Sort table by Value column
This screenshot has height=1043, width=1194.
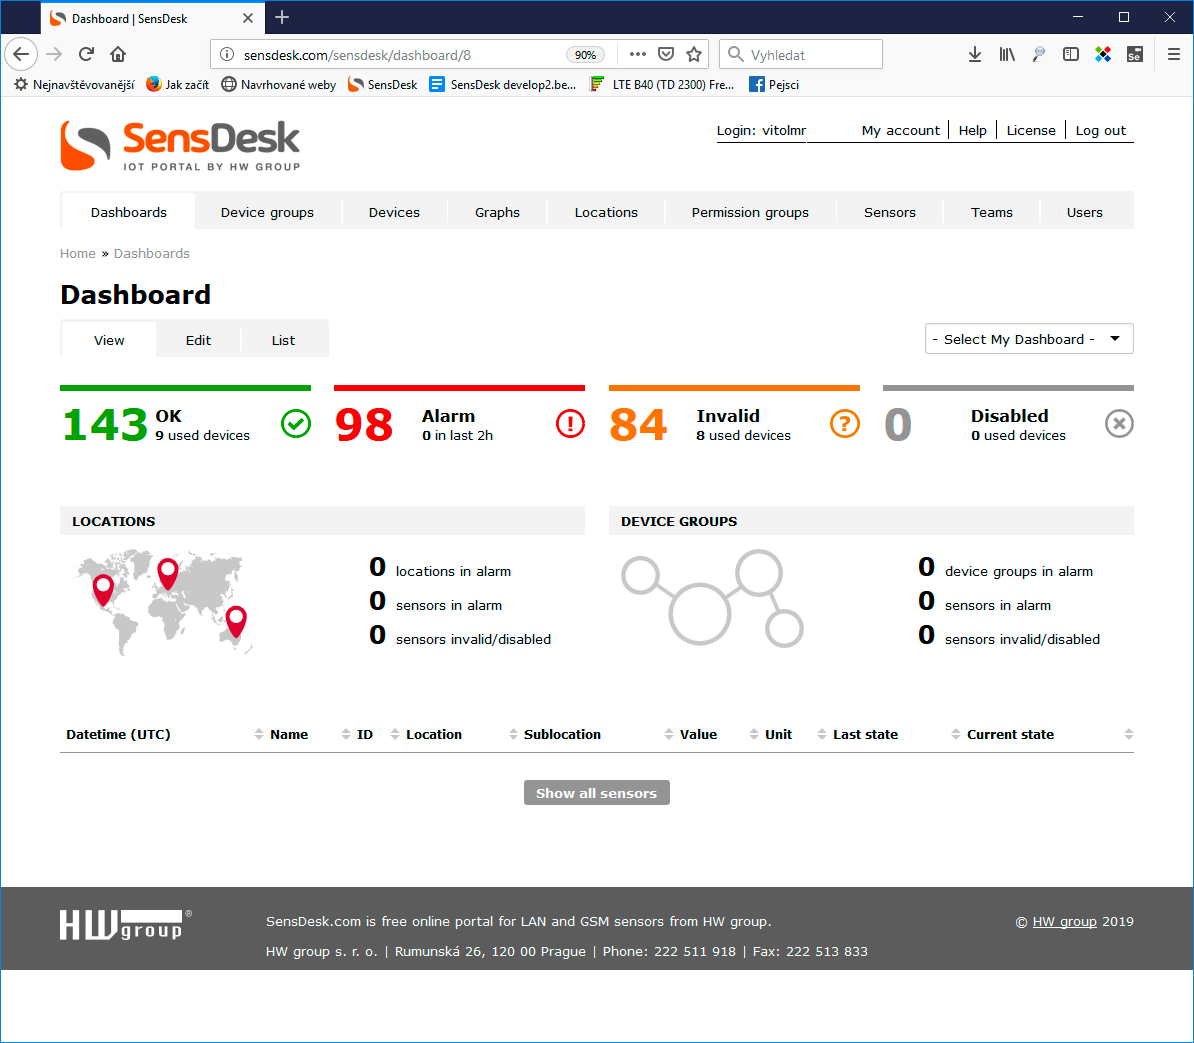point(698,734)
